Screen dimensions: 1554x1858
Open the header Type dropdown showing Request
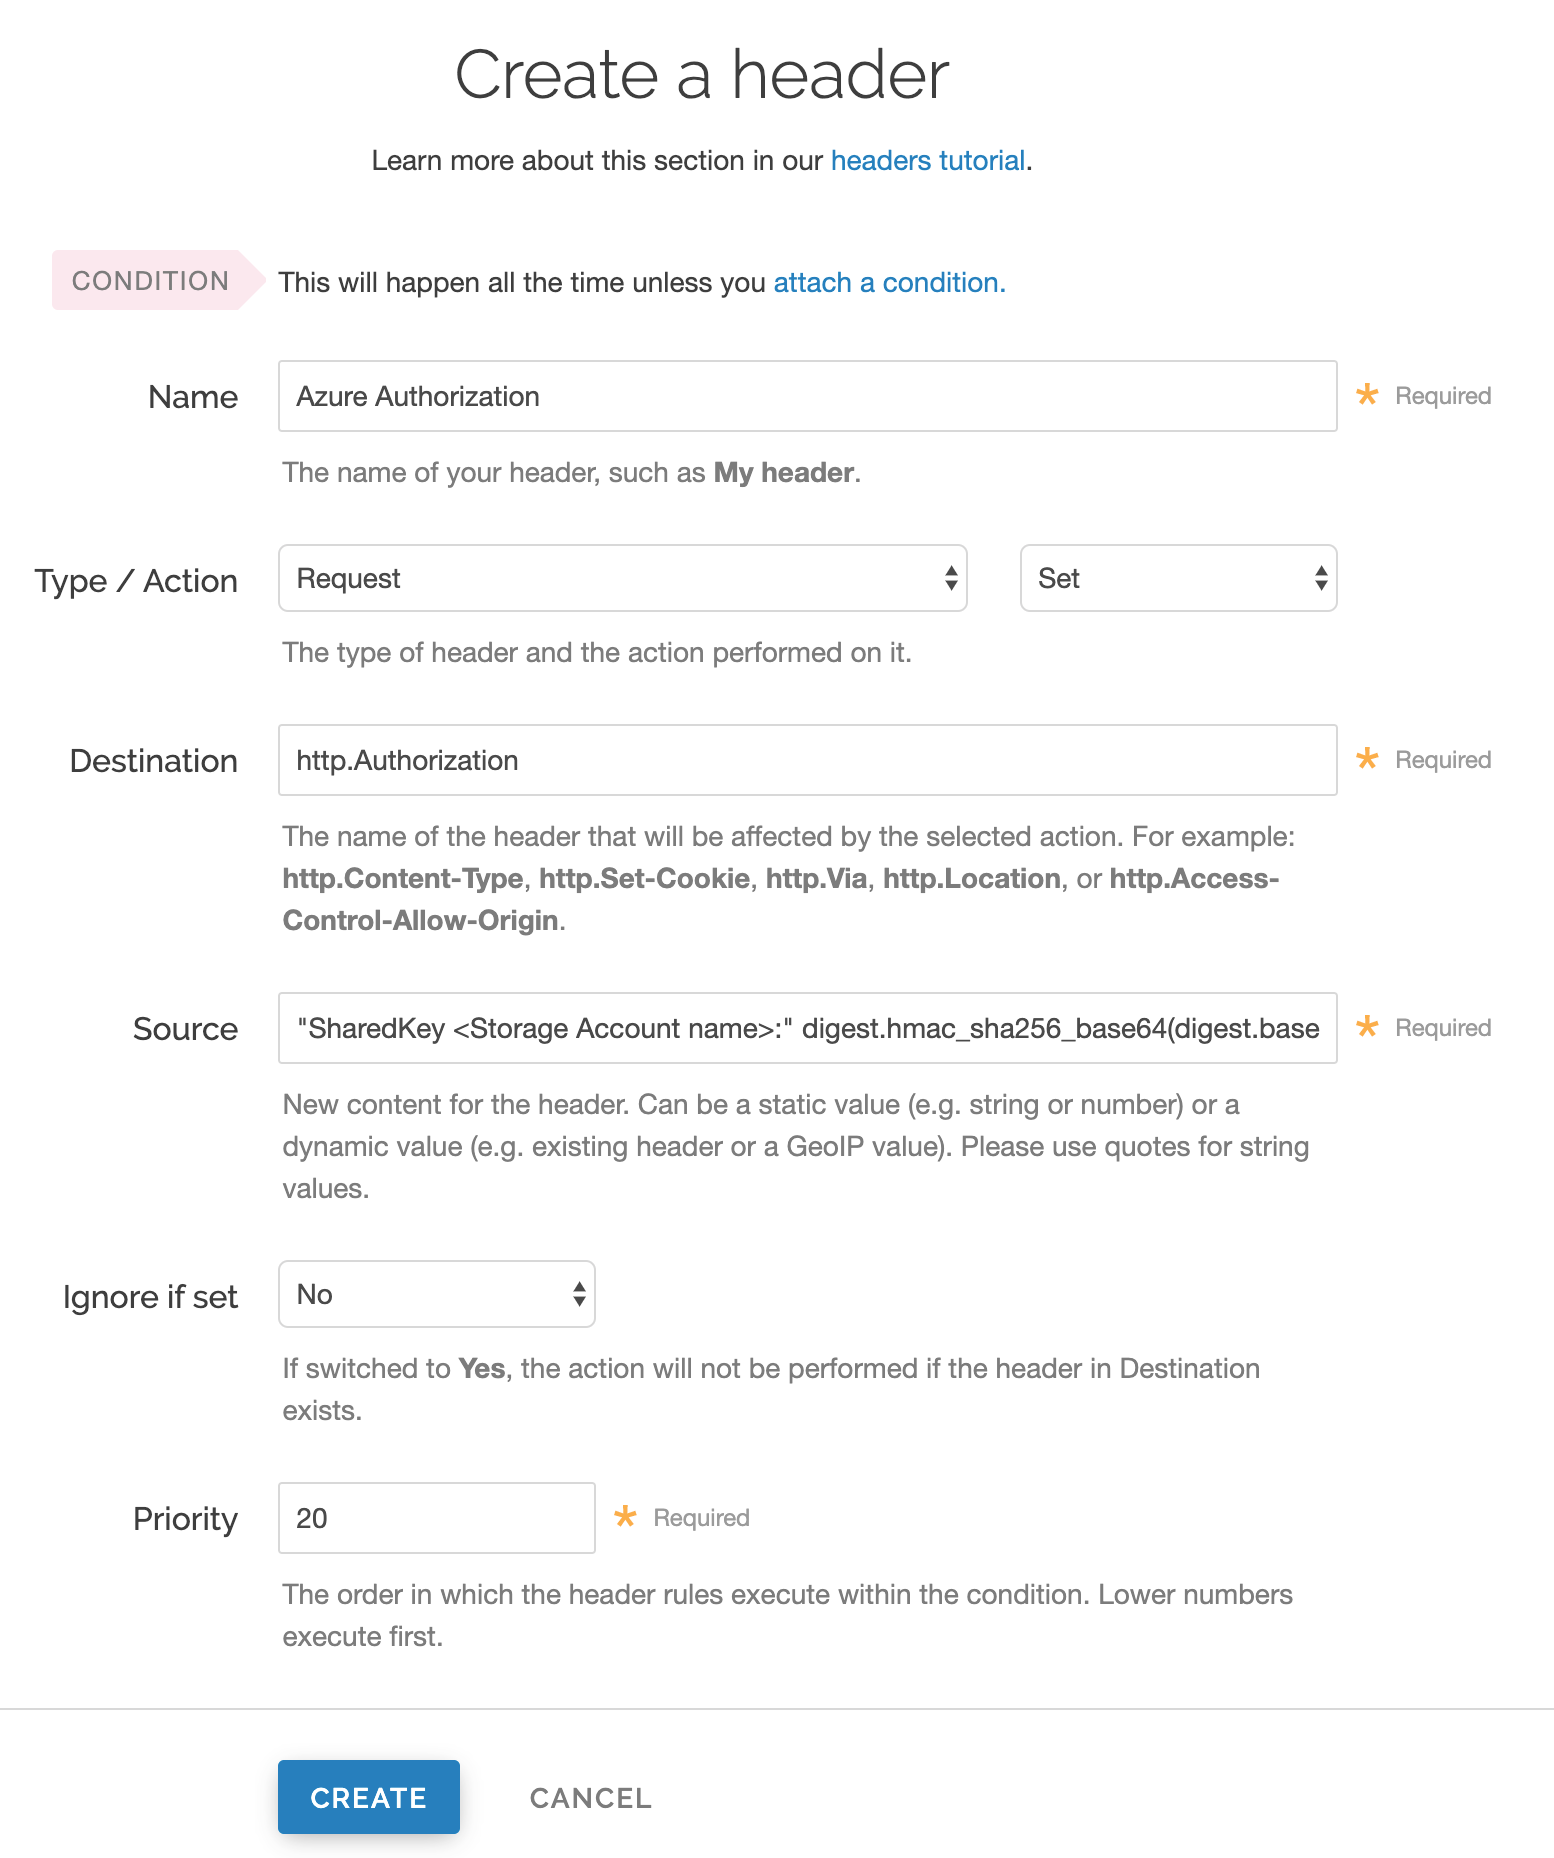622,578
